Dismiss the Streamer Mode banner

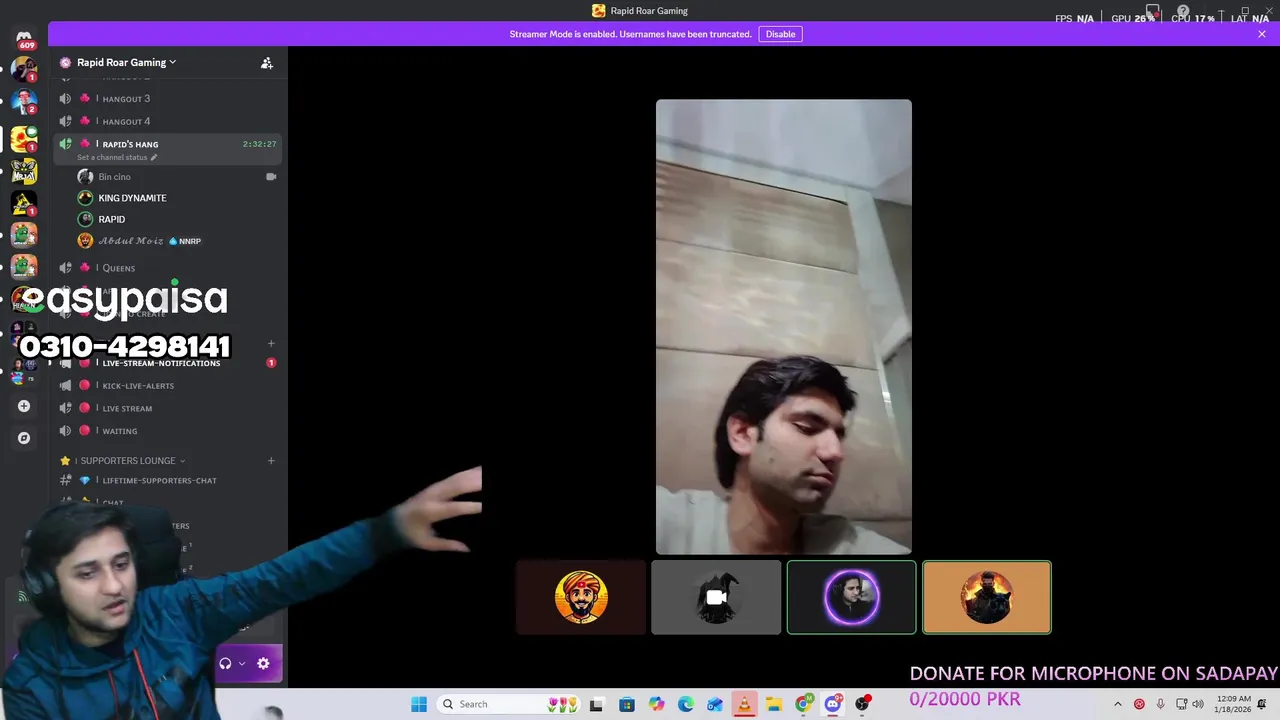[1262, 34]
